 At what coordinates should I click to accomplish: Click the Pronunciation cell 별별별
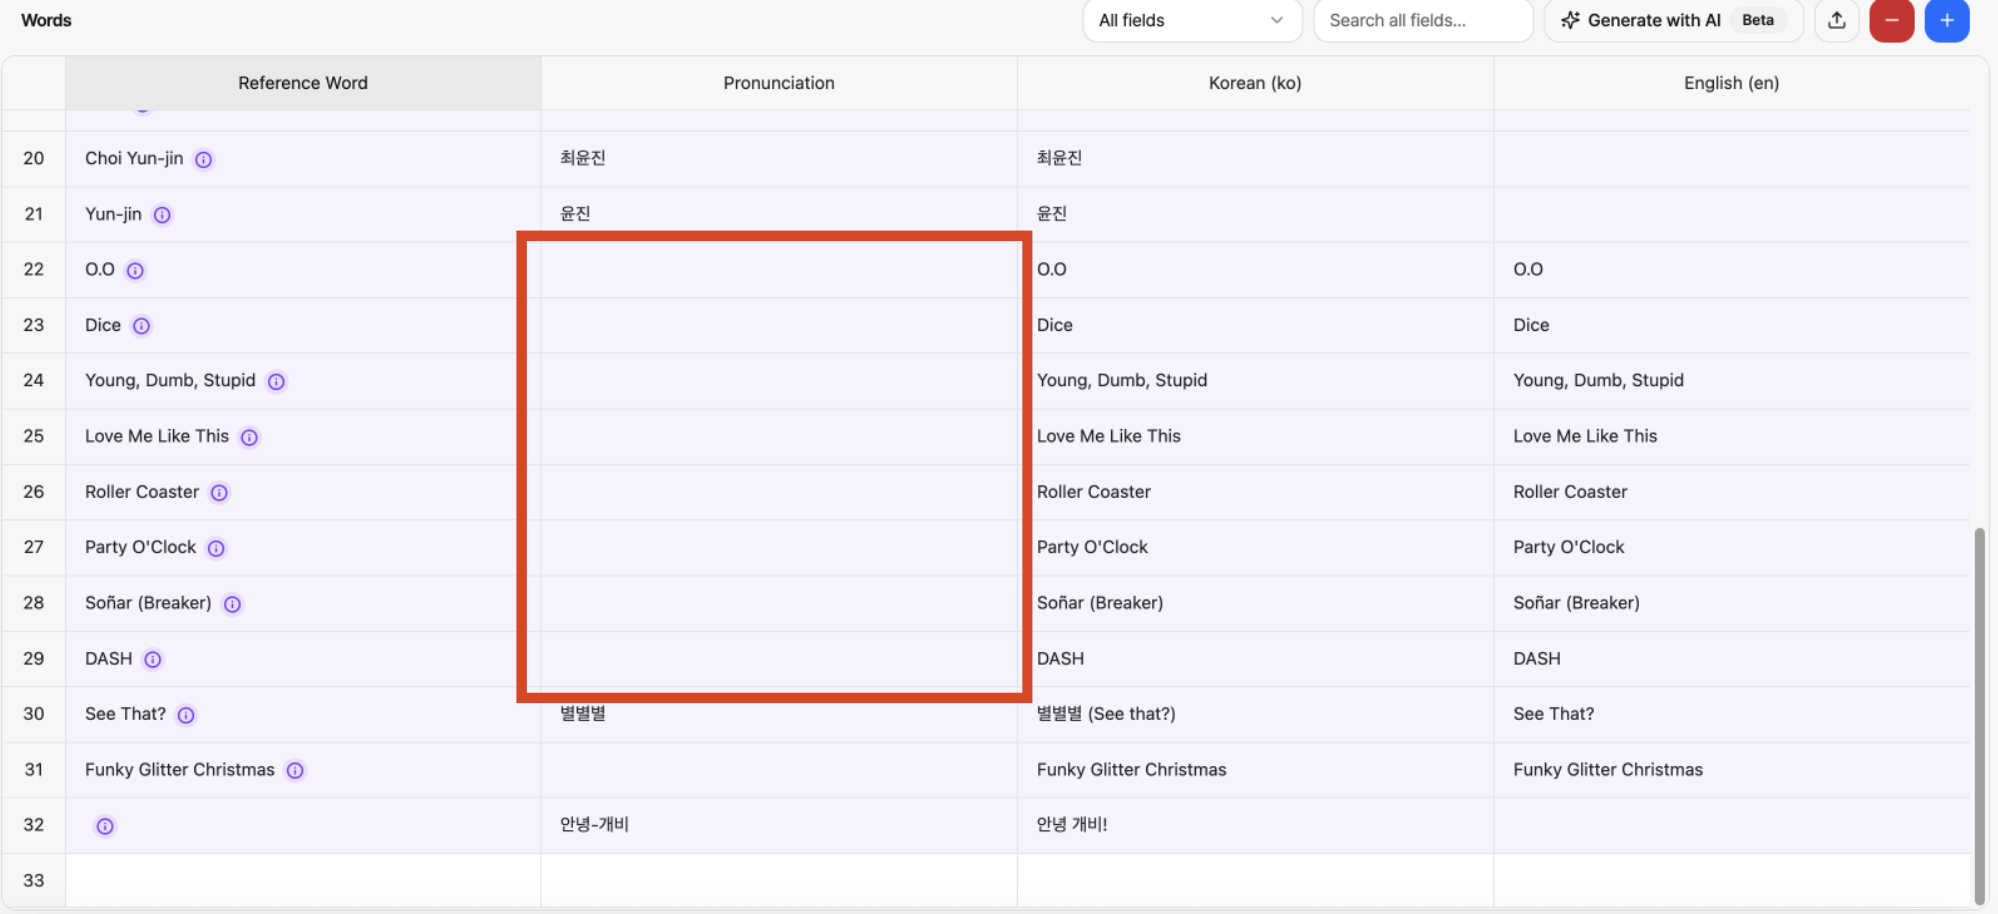(779, 714)
